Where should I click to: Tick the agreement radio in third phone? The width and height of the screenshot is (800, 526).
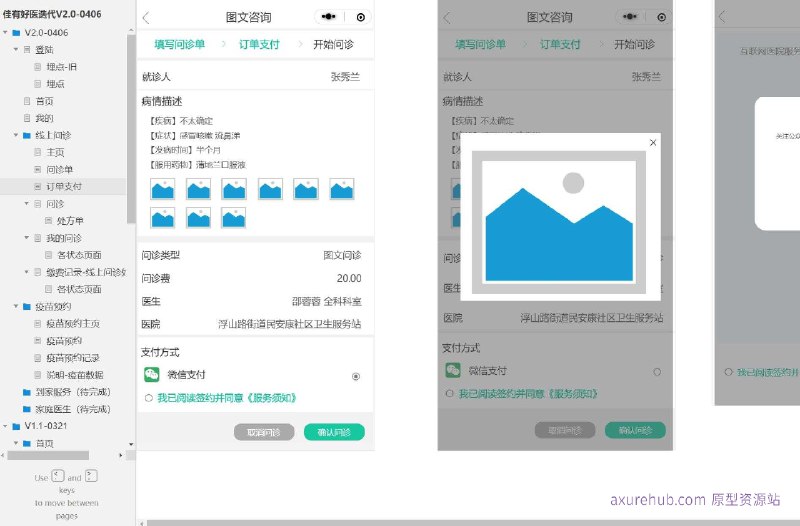729,372
